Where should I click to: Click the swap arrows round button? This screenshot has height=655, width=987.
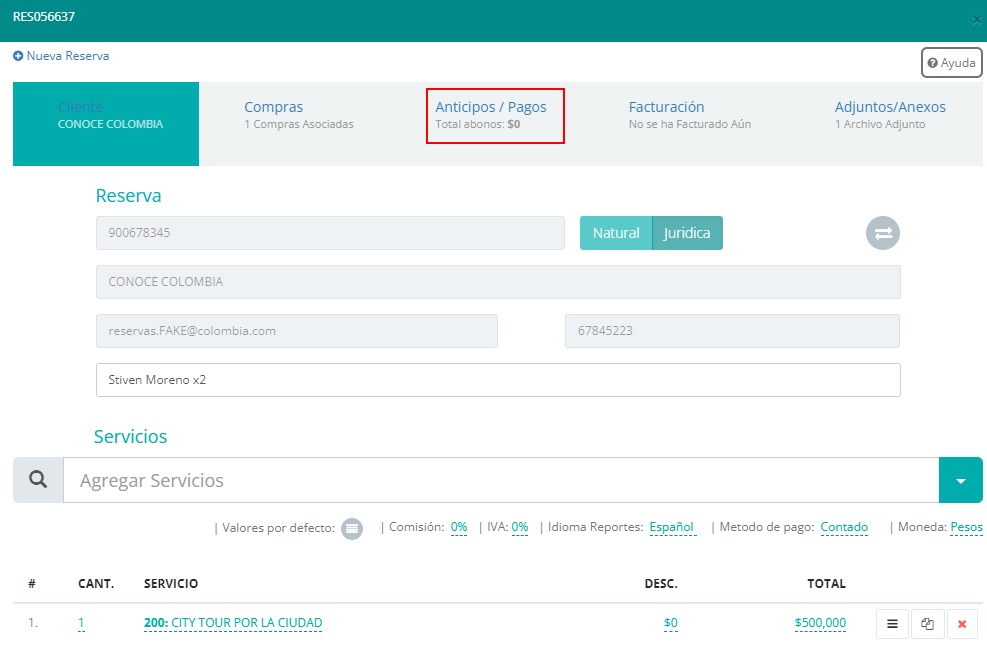click(x=883, y=233)
